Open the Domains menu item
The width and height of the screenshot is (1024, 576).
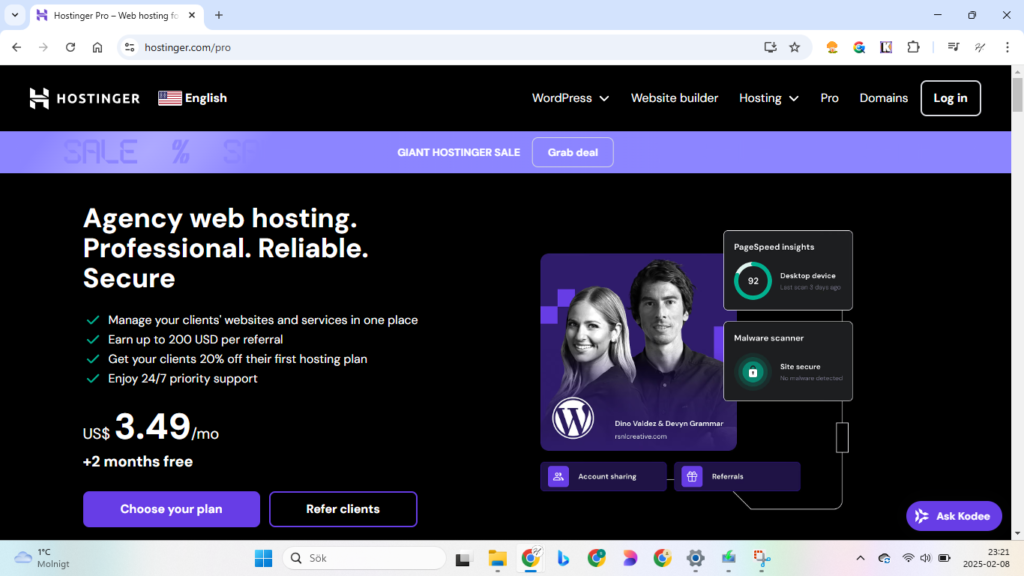pos(884,98)
